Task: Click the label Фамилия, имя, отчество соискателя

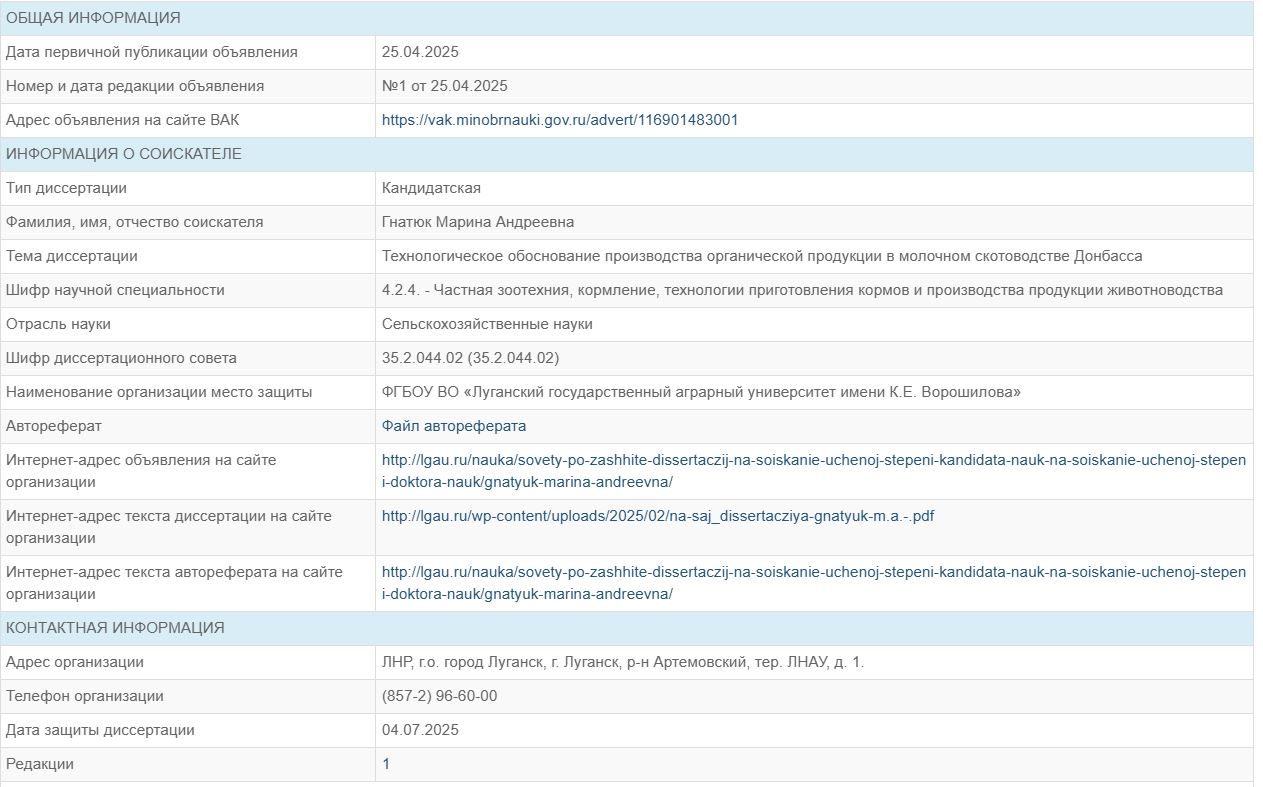Action: point(135,222)
